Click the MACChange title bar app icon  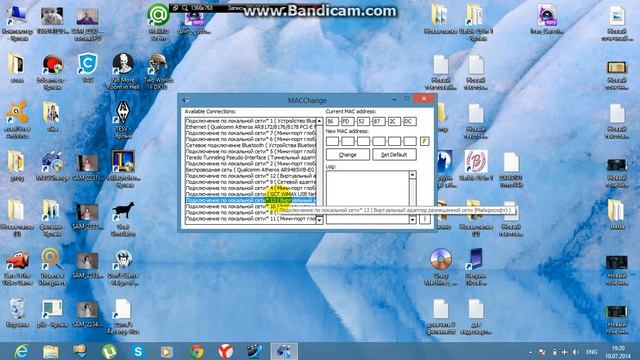[186, 100]
